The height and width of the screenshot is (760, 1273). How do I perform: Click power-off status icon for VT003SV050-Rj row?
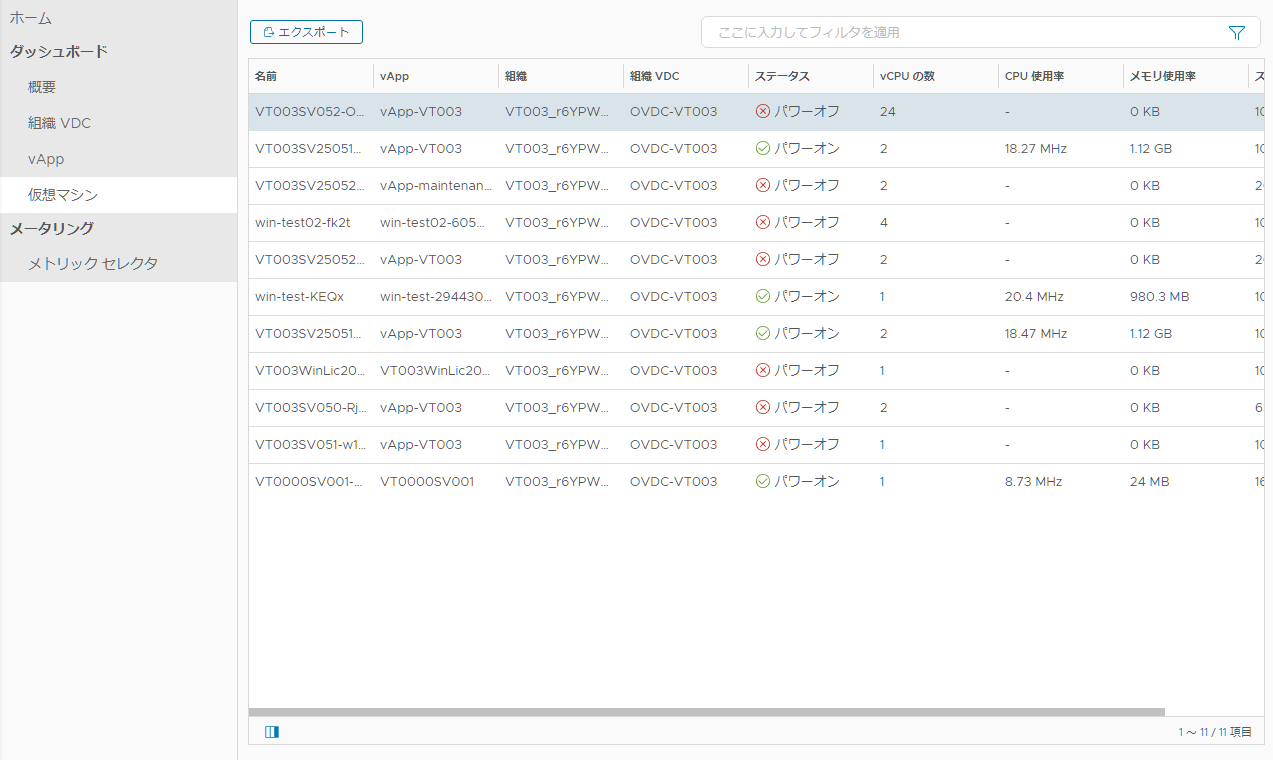(763, 408)
